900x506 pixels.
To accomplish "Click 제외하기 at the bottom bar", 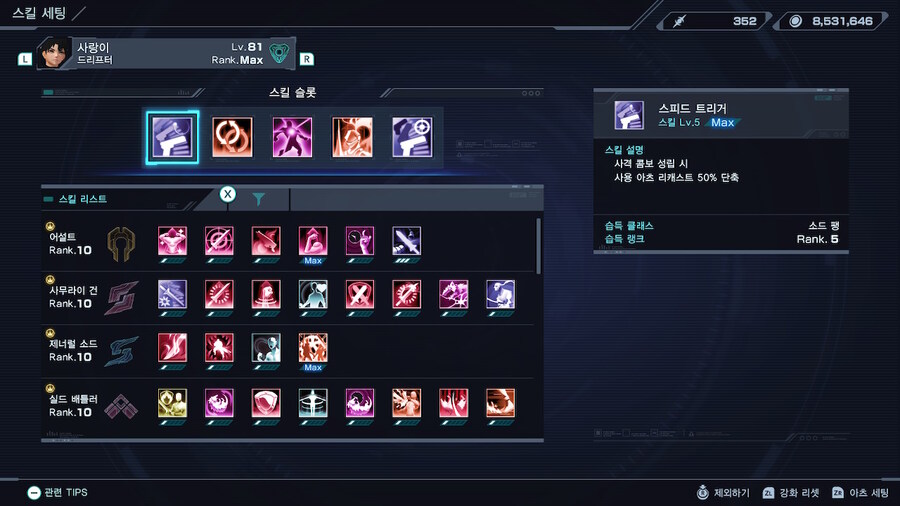I will (x=723, y=493).
